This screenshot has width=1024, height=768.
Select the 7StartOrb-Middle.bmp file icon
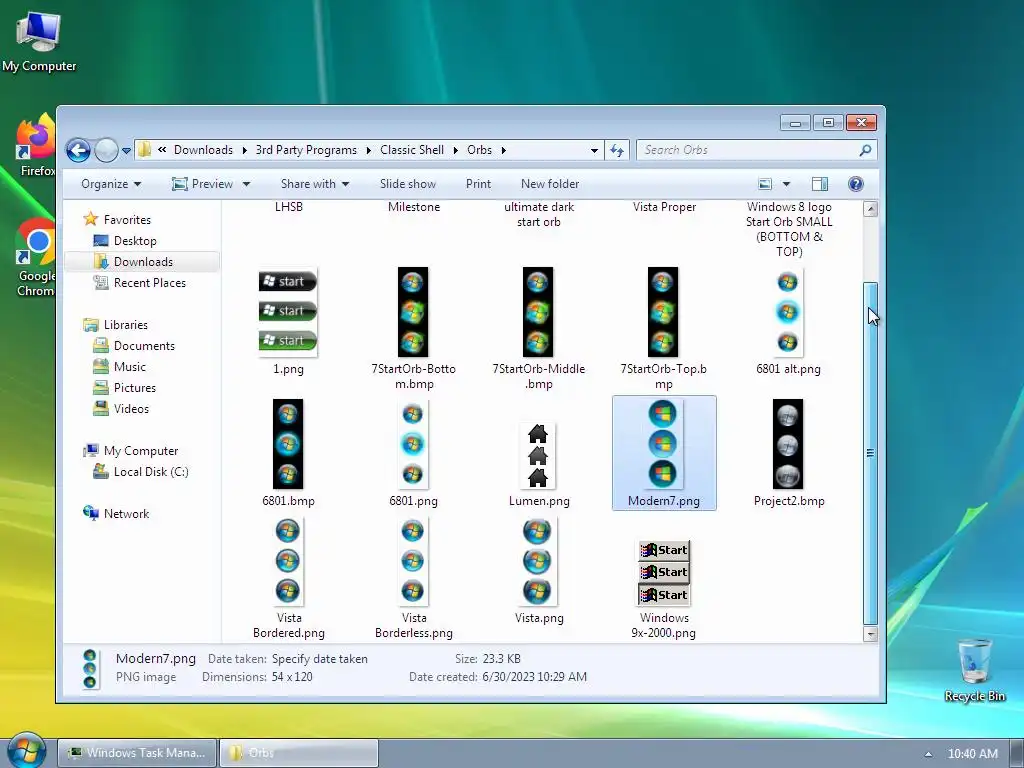point(538,312)
